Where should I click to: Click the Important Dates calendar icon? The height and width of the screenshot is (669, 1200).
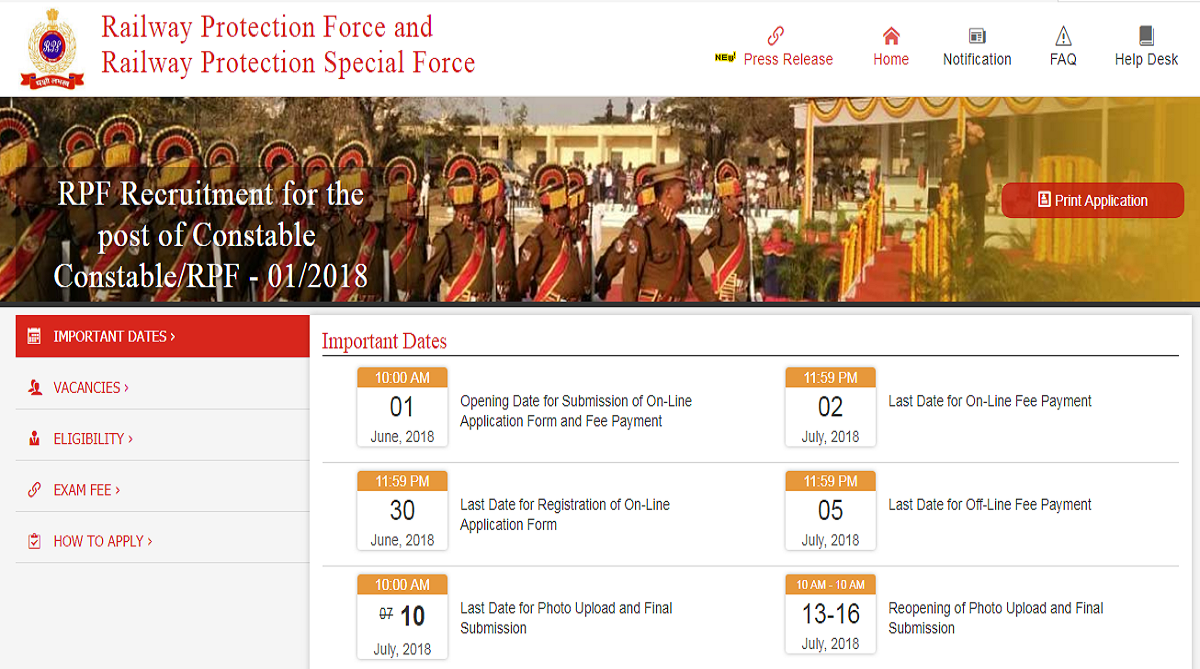(x=34, y=336)
